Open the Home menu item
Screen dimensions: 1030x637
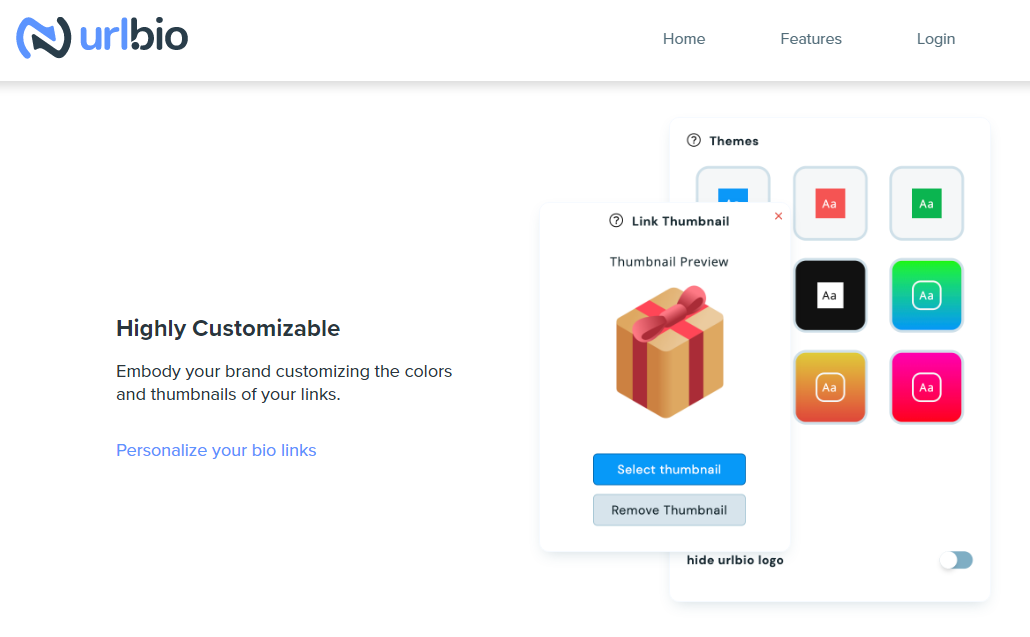(684, 39)
